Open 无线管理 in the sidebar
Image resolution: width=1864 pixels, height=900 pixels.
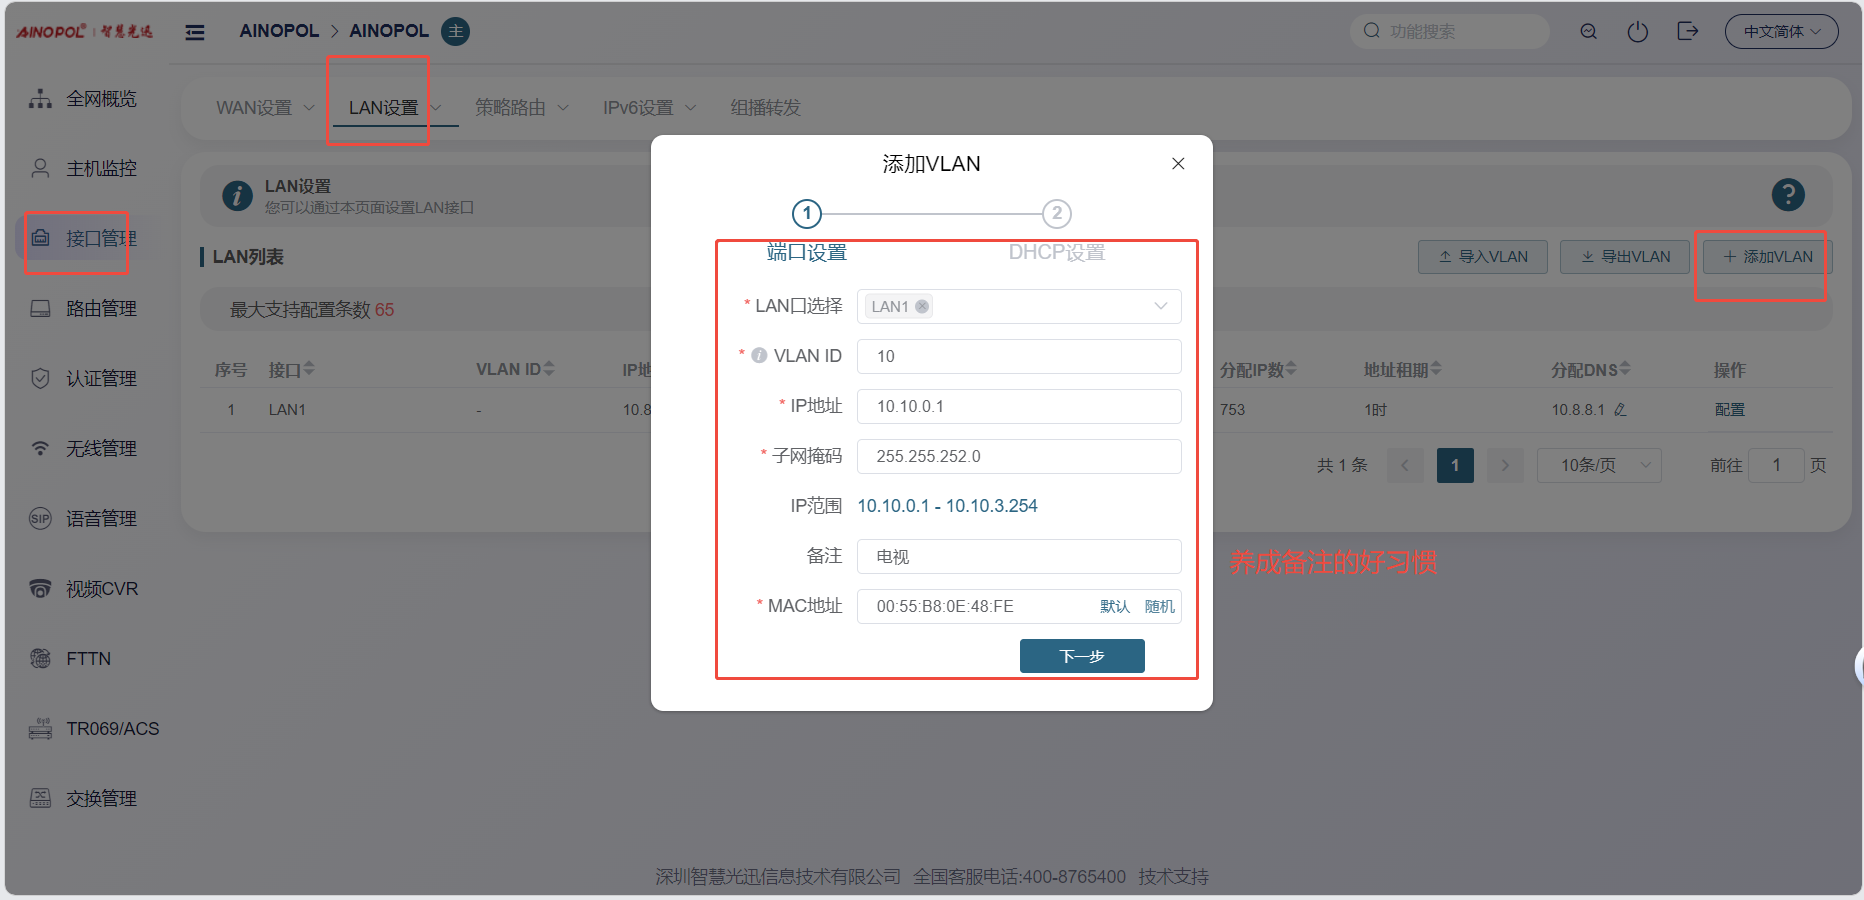100,449
